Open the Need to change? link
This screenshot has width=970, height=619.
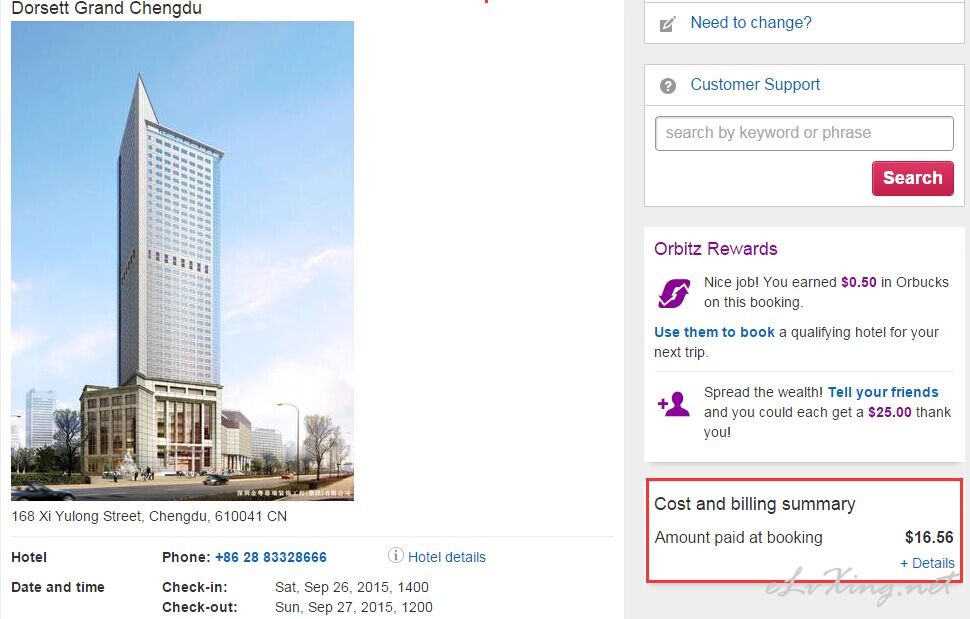click(x=750, y=22)
